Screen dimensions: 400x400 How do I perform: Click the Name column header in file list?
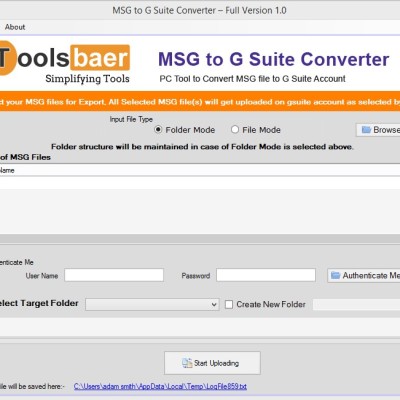coord(7,170)
